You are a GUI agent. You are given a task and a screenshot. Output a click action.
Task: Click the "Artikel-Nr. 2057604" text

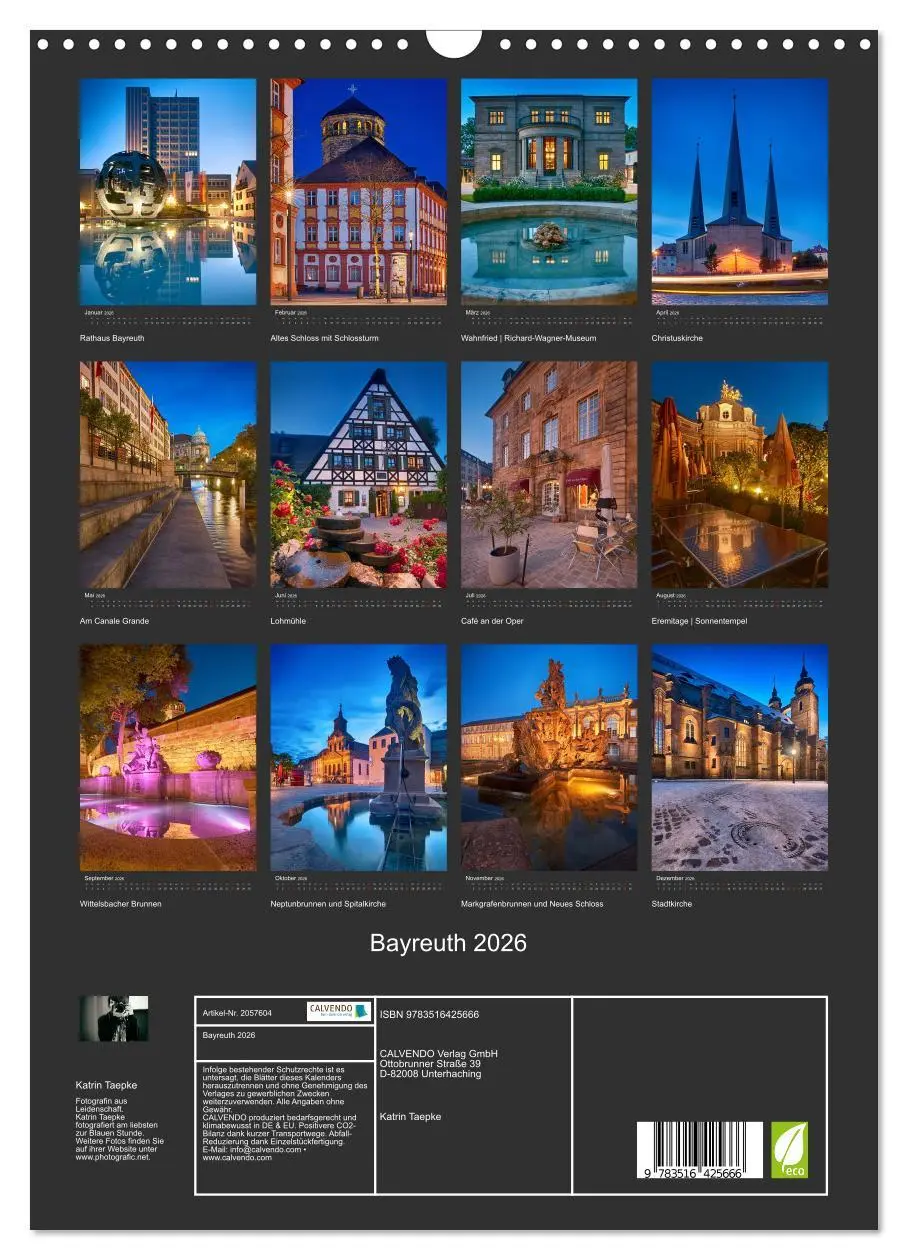pos(237,1013)
